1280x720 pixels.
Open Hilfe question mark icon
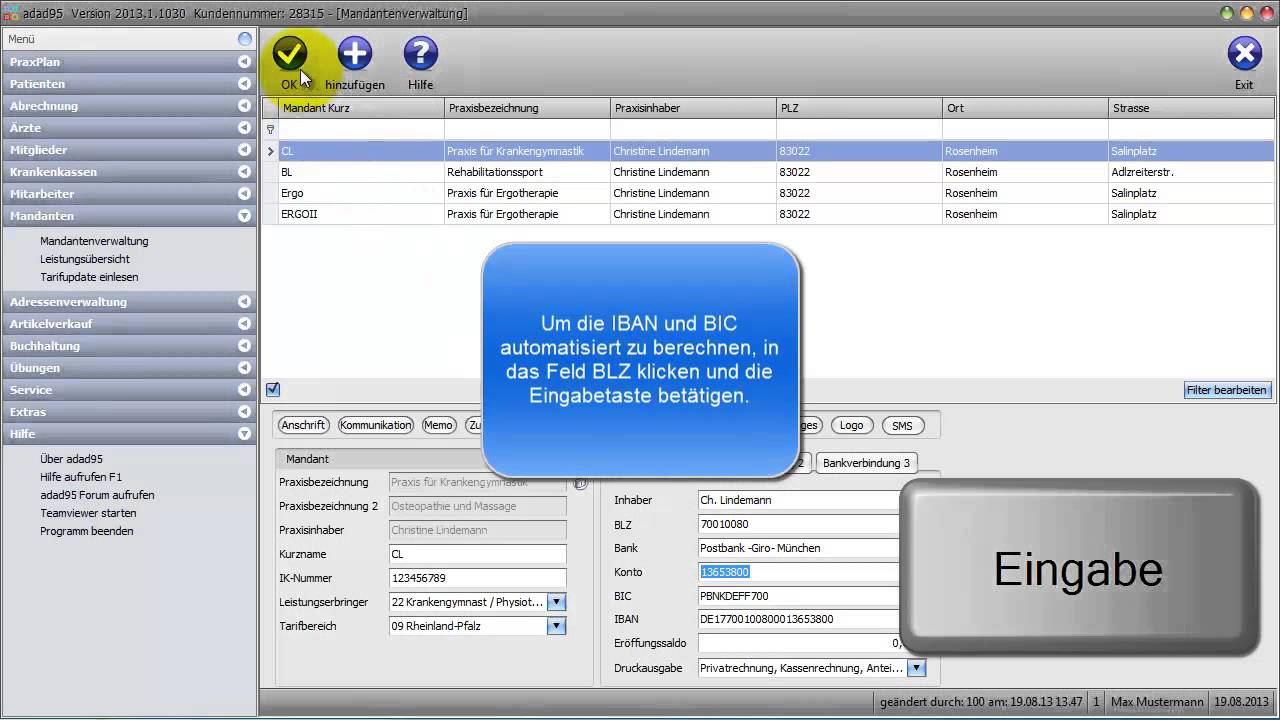(x=420, y=54)
